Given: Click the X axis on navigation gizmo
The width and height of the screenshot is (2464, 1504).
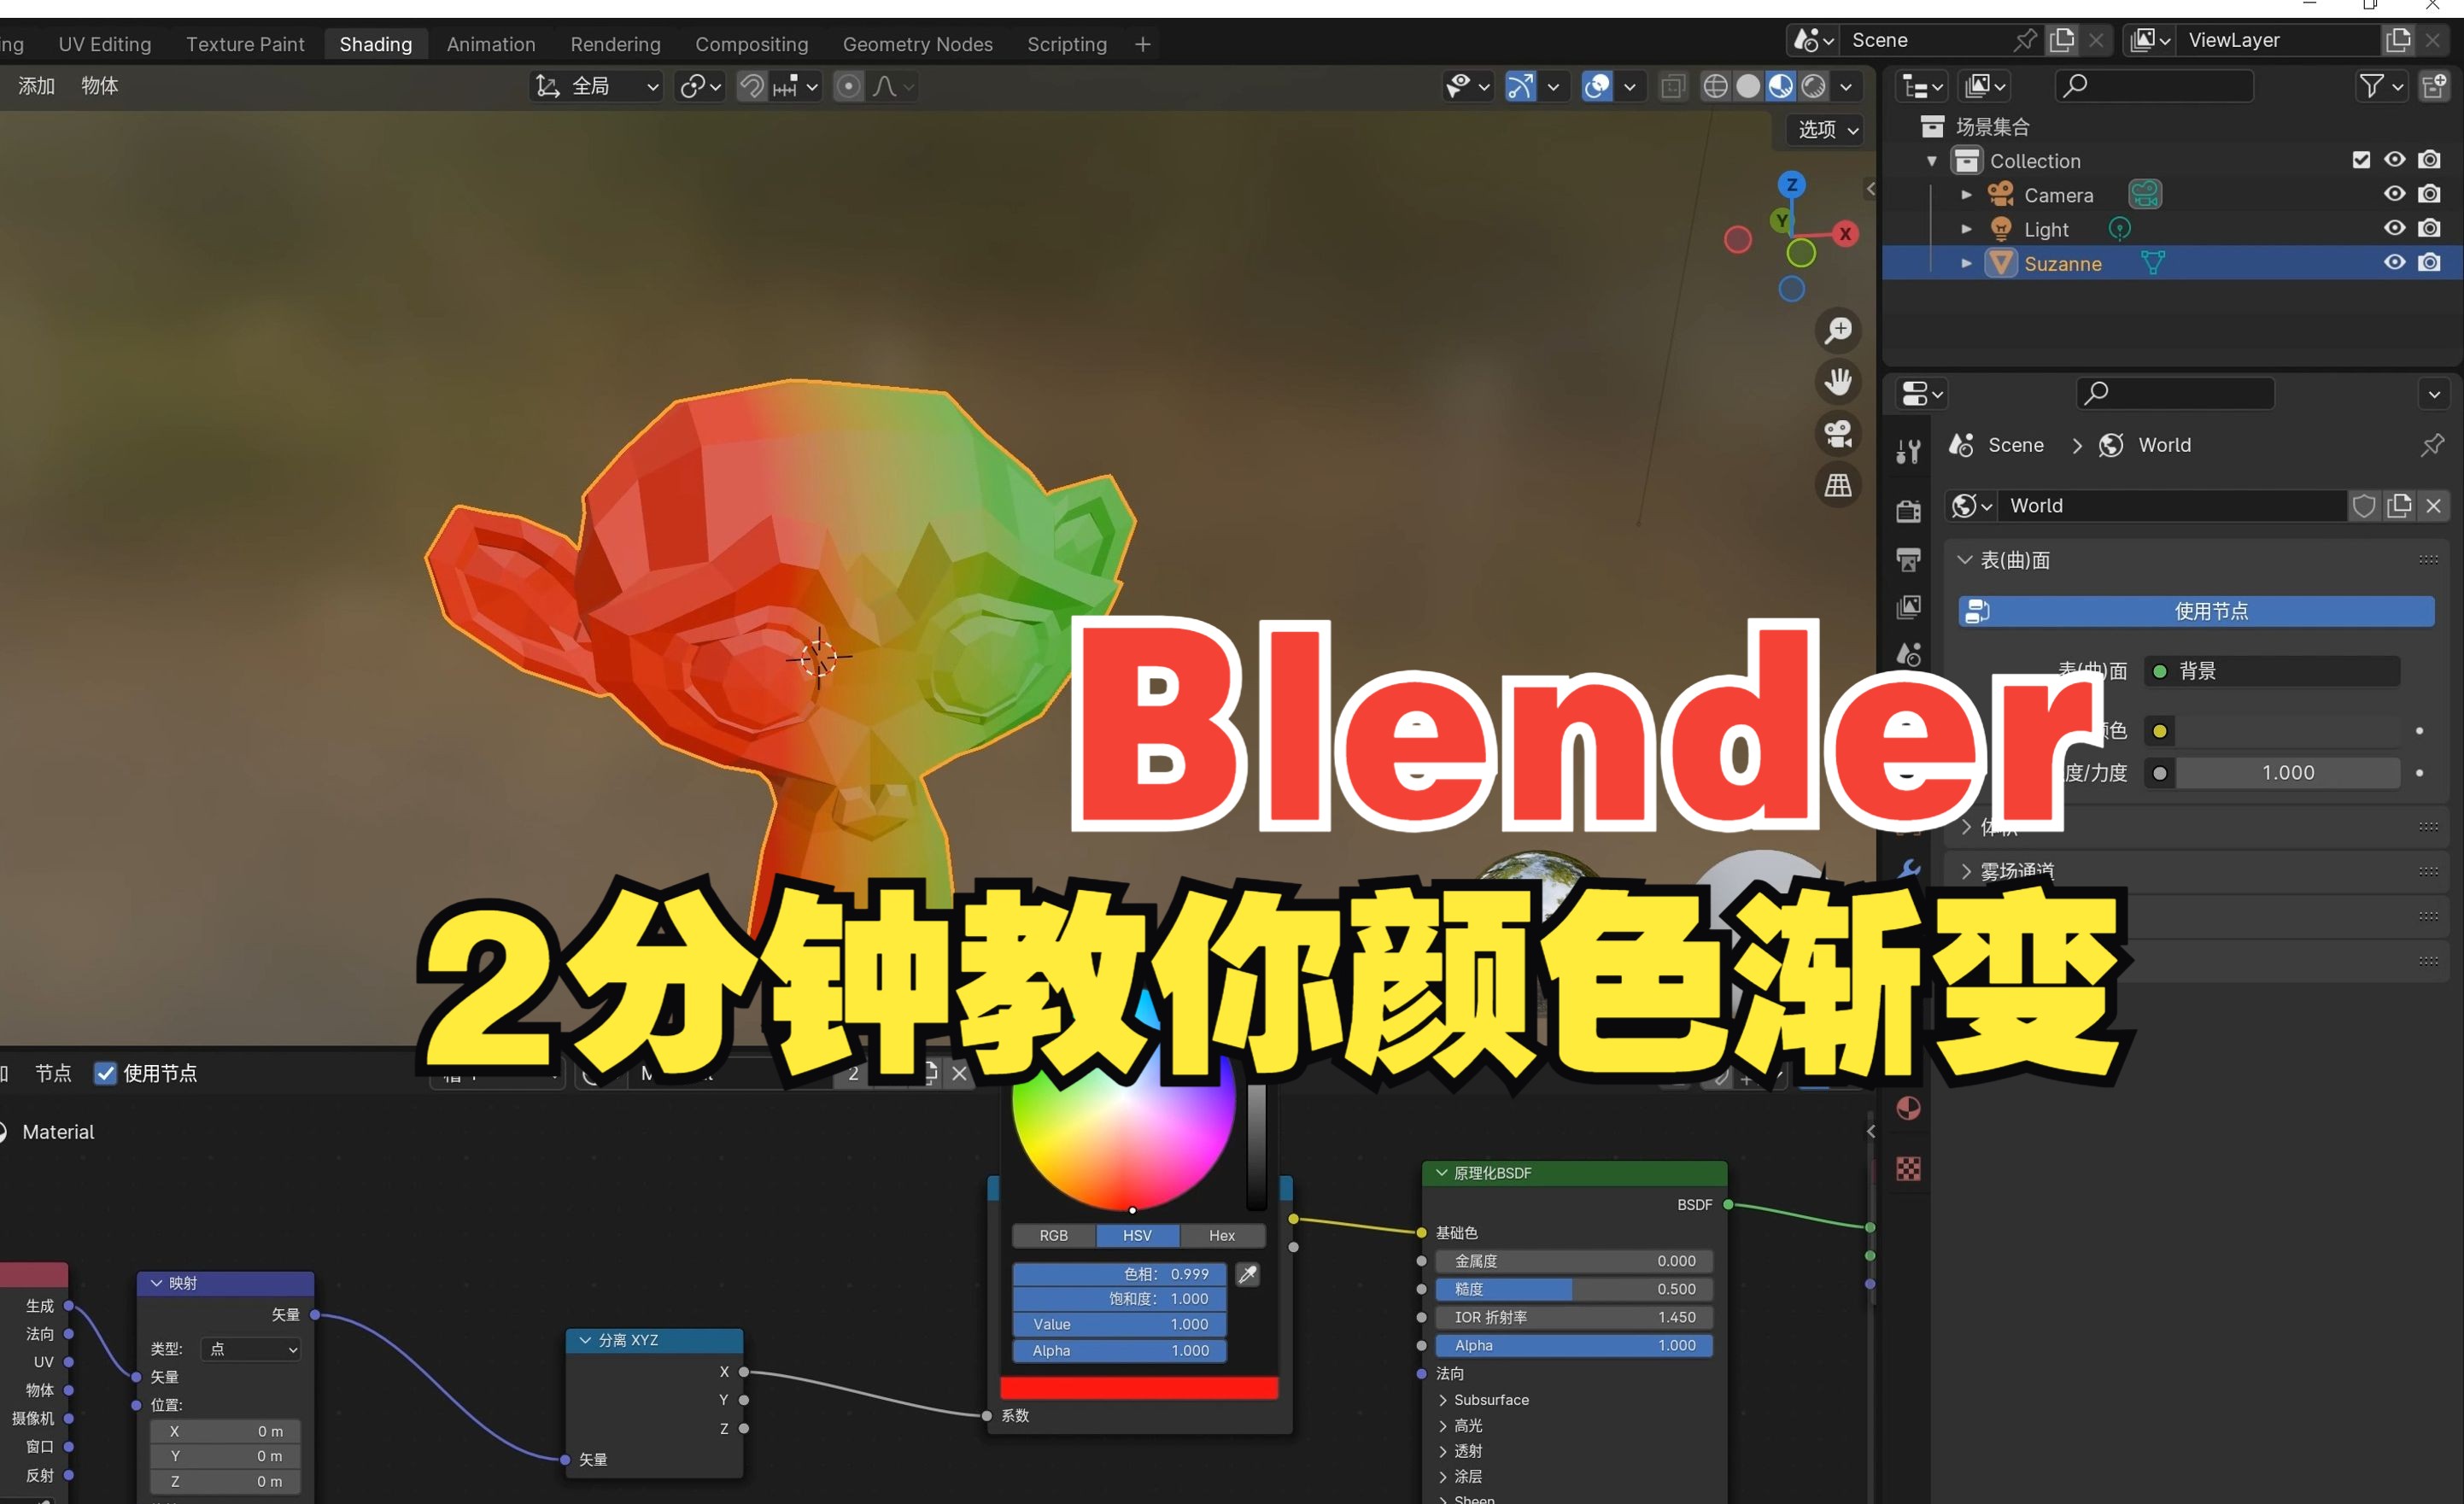Looking at the screenshot, I should tap(1845, 234).
